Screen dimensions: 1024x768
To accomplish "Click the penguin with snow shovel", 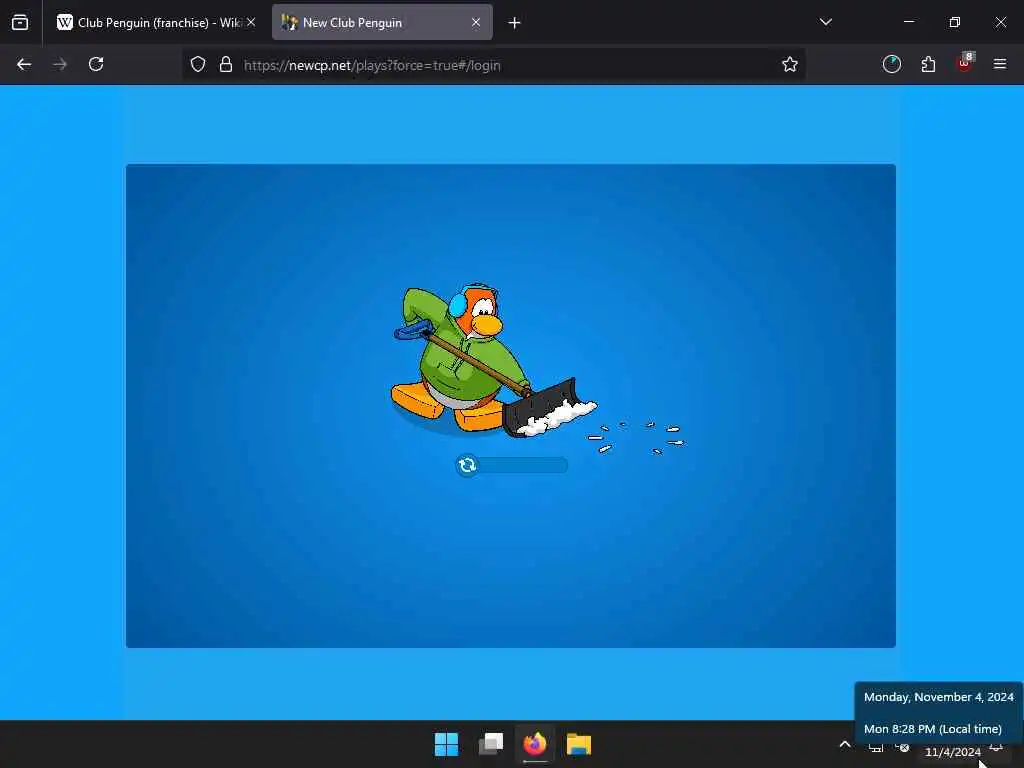I will 493,360.
